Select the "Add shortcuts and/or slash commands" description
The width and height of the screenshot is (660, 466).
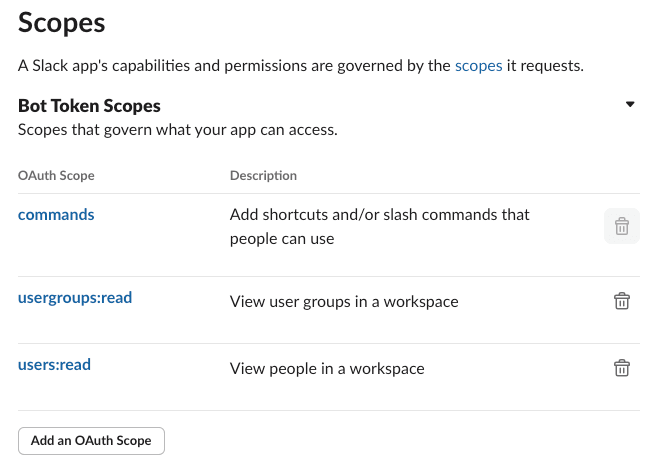click(380, 215)
